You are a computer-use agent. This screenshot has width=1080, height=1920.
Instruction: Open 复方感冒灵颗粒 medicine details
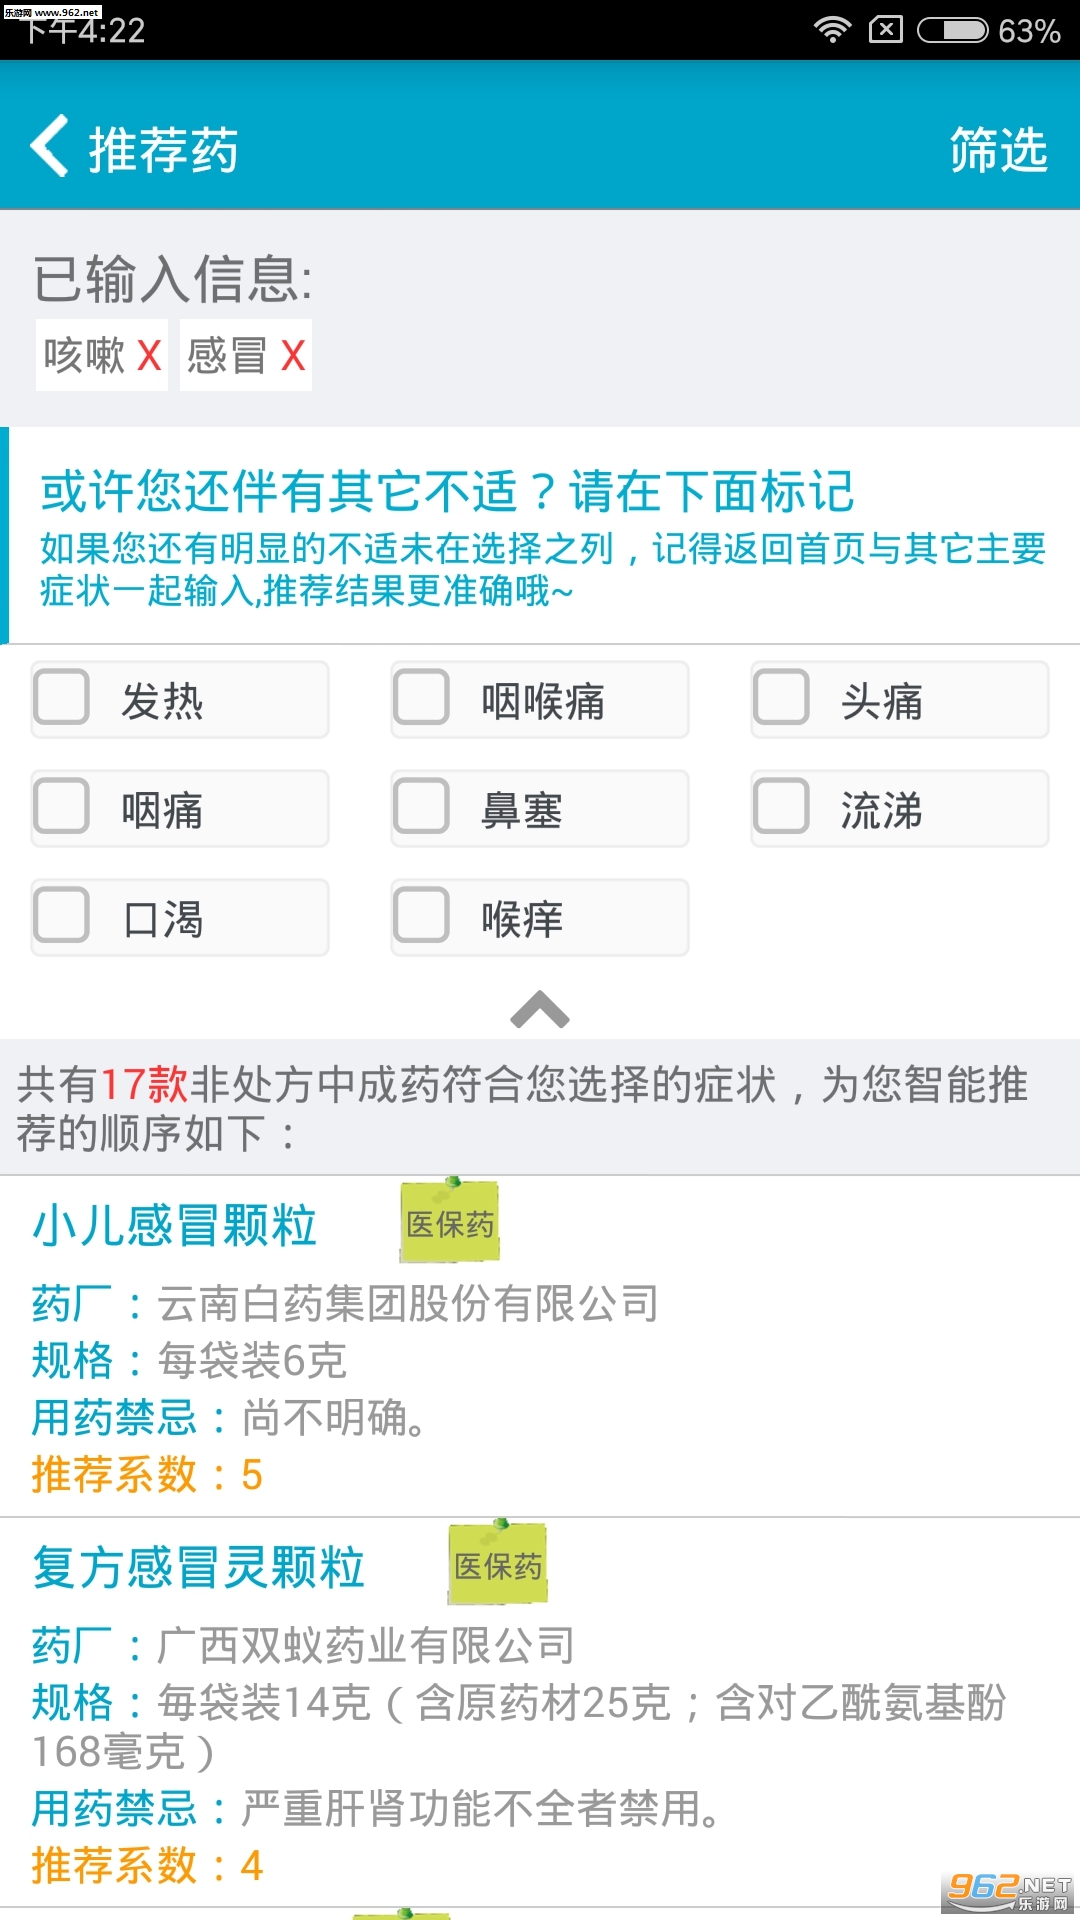pos(199,1567)
